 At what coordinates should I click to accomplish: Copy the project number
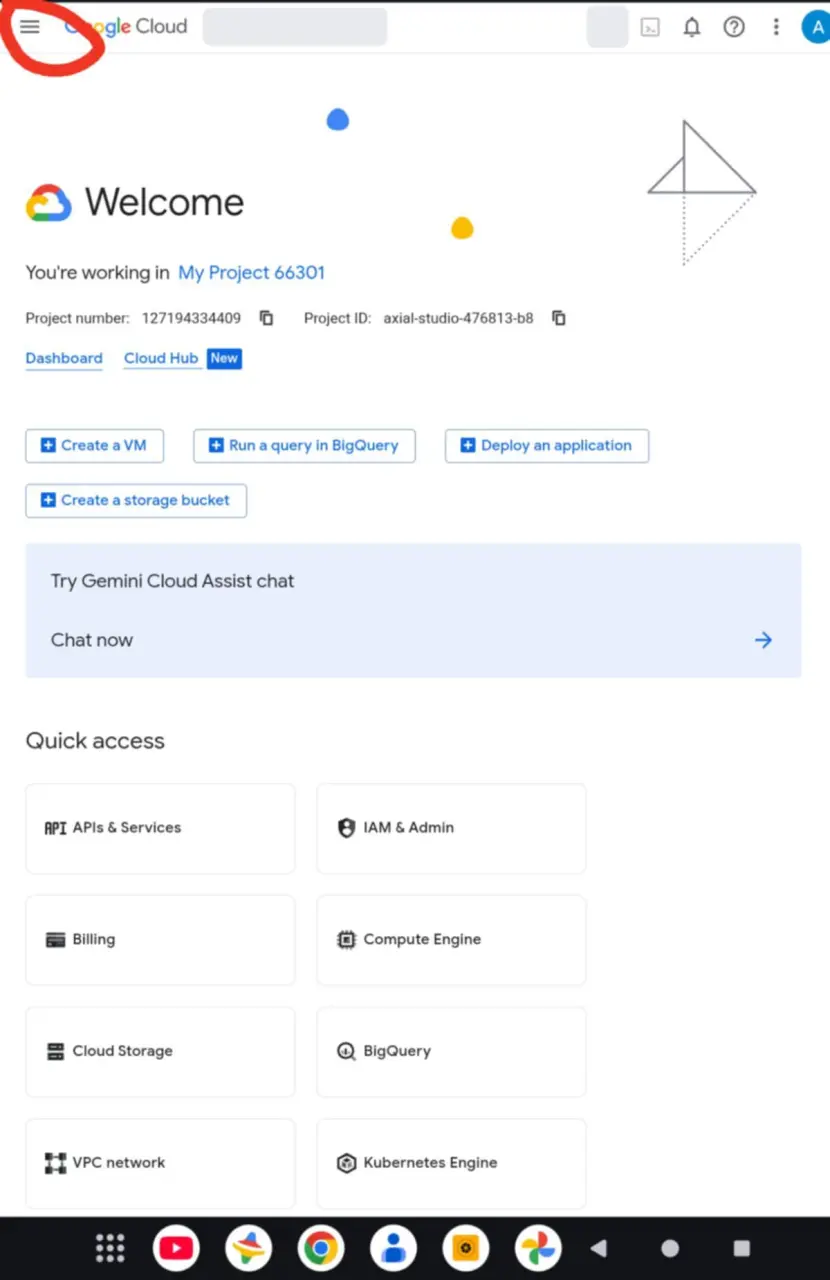(267, 318)
